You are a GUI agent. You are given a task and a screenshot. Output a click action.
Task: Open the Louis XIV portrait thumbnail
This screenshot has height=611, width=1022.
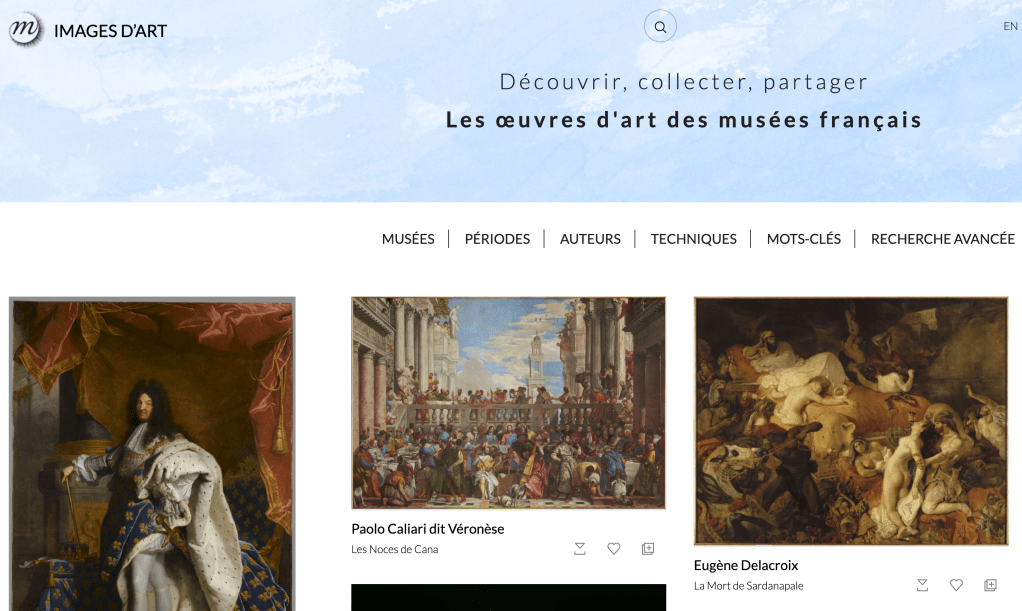[x=152, y=454]
